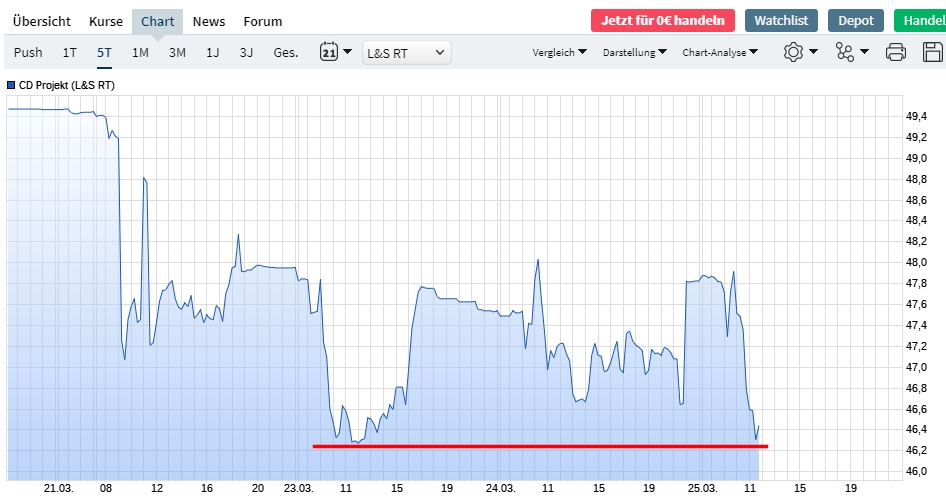Open the share nodes icon

845,52
